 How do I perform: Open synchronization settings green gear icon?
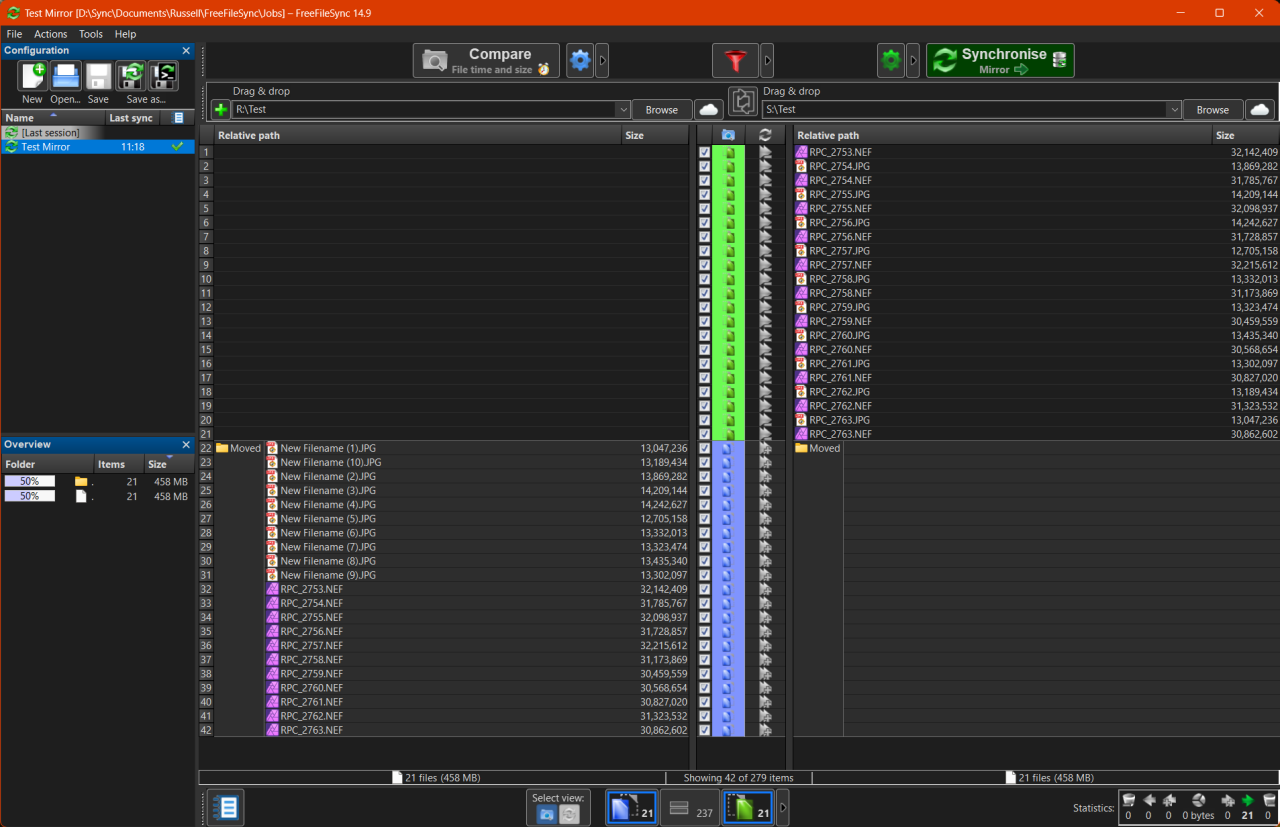pos(890,60)
